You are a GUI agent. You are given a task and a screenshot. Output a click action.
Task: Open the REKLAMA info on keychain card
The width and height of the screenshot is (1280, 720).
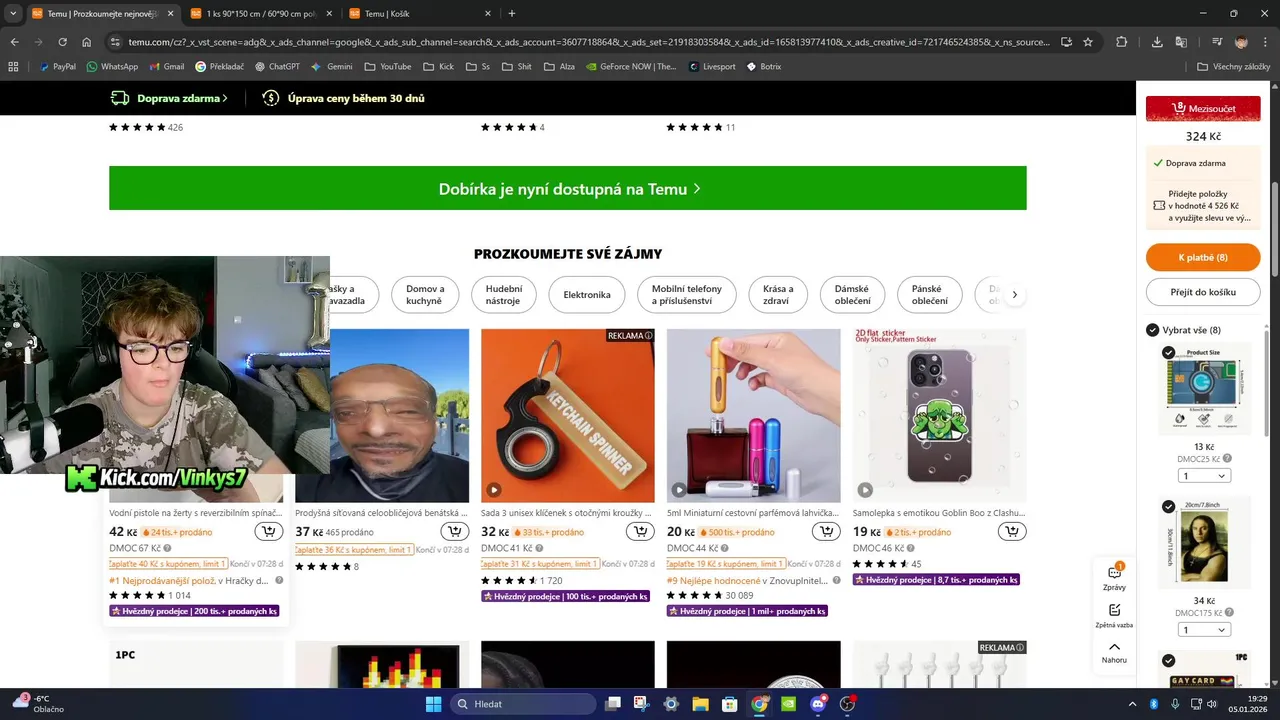[x=648, y=336]
